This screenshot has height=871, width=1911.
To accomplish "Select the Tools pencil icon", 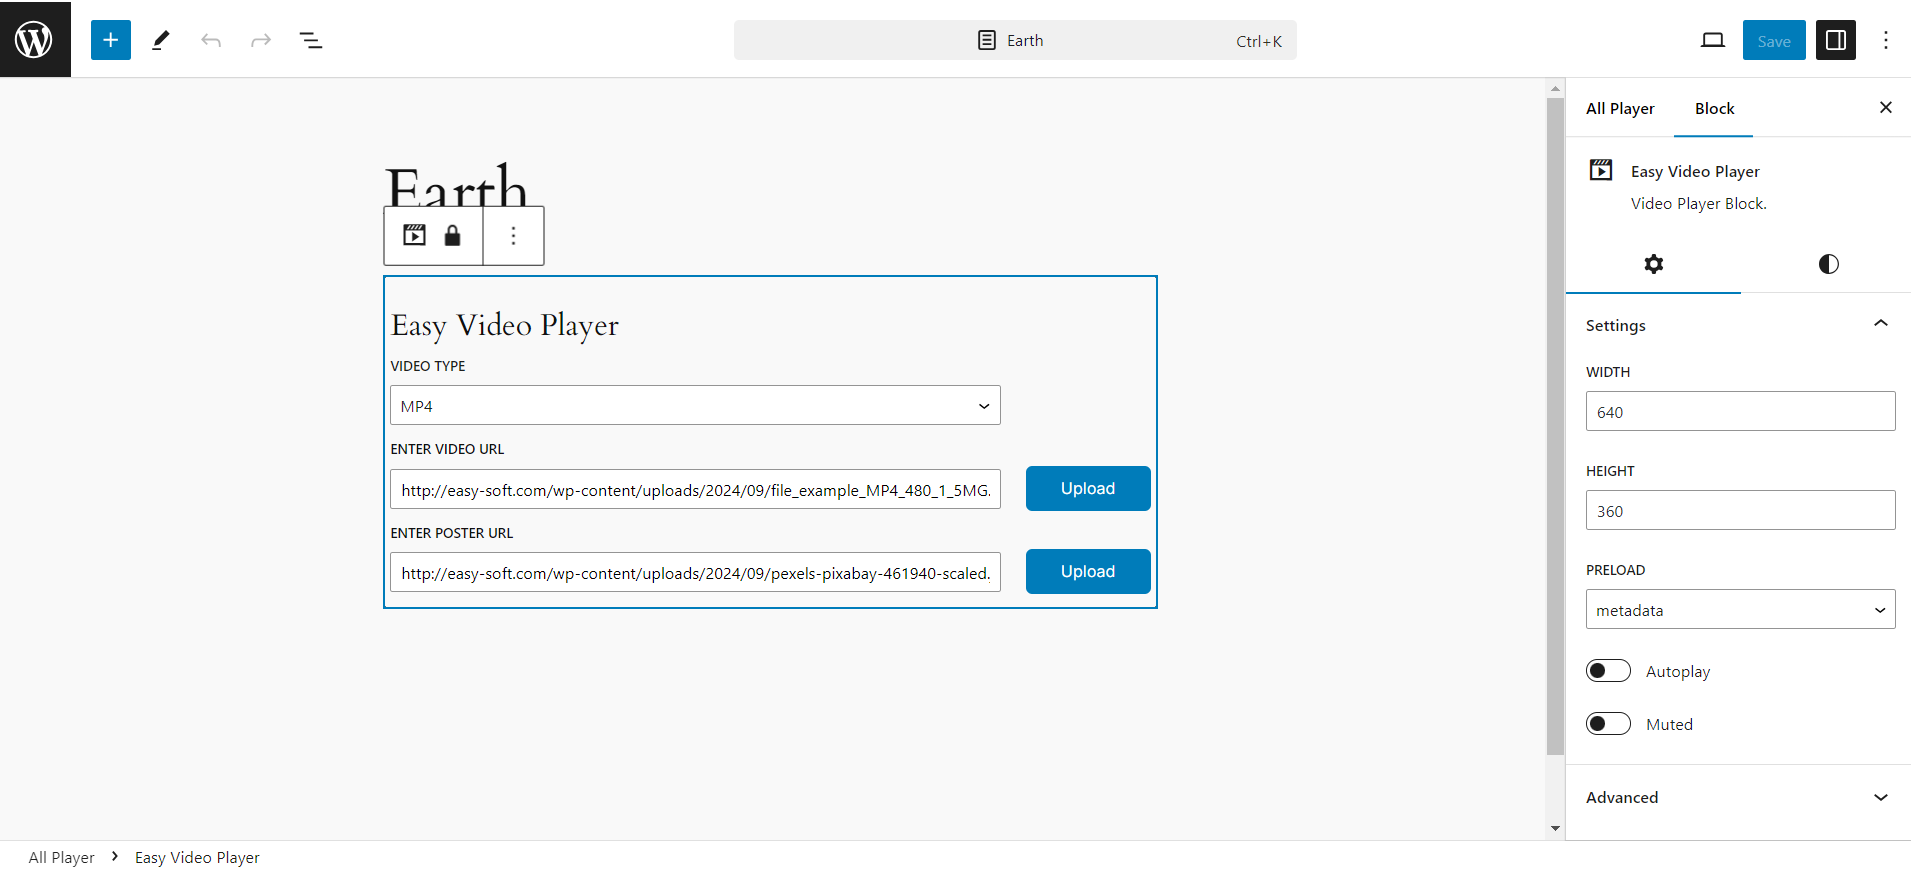I will point(161,40).
